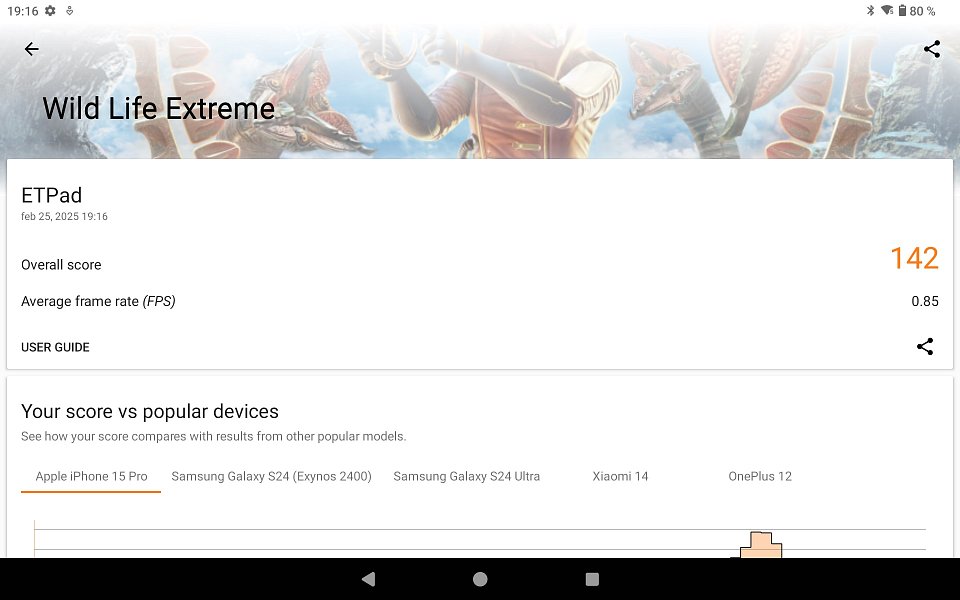Screen dimensions: 960x600
Task: Tap the 'Overall score' label
Action: tap(61, 265)
